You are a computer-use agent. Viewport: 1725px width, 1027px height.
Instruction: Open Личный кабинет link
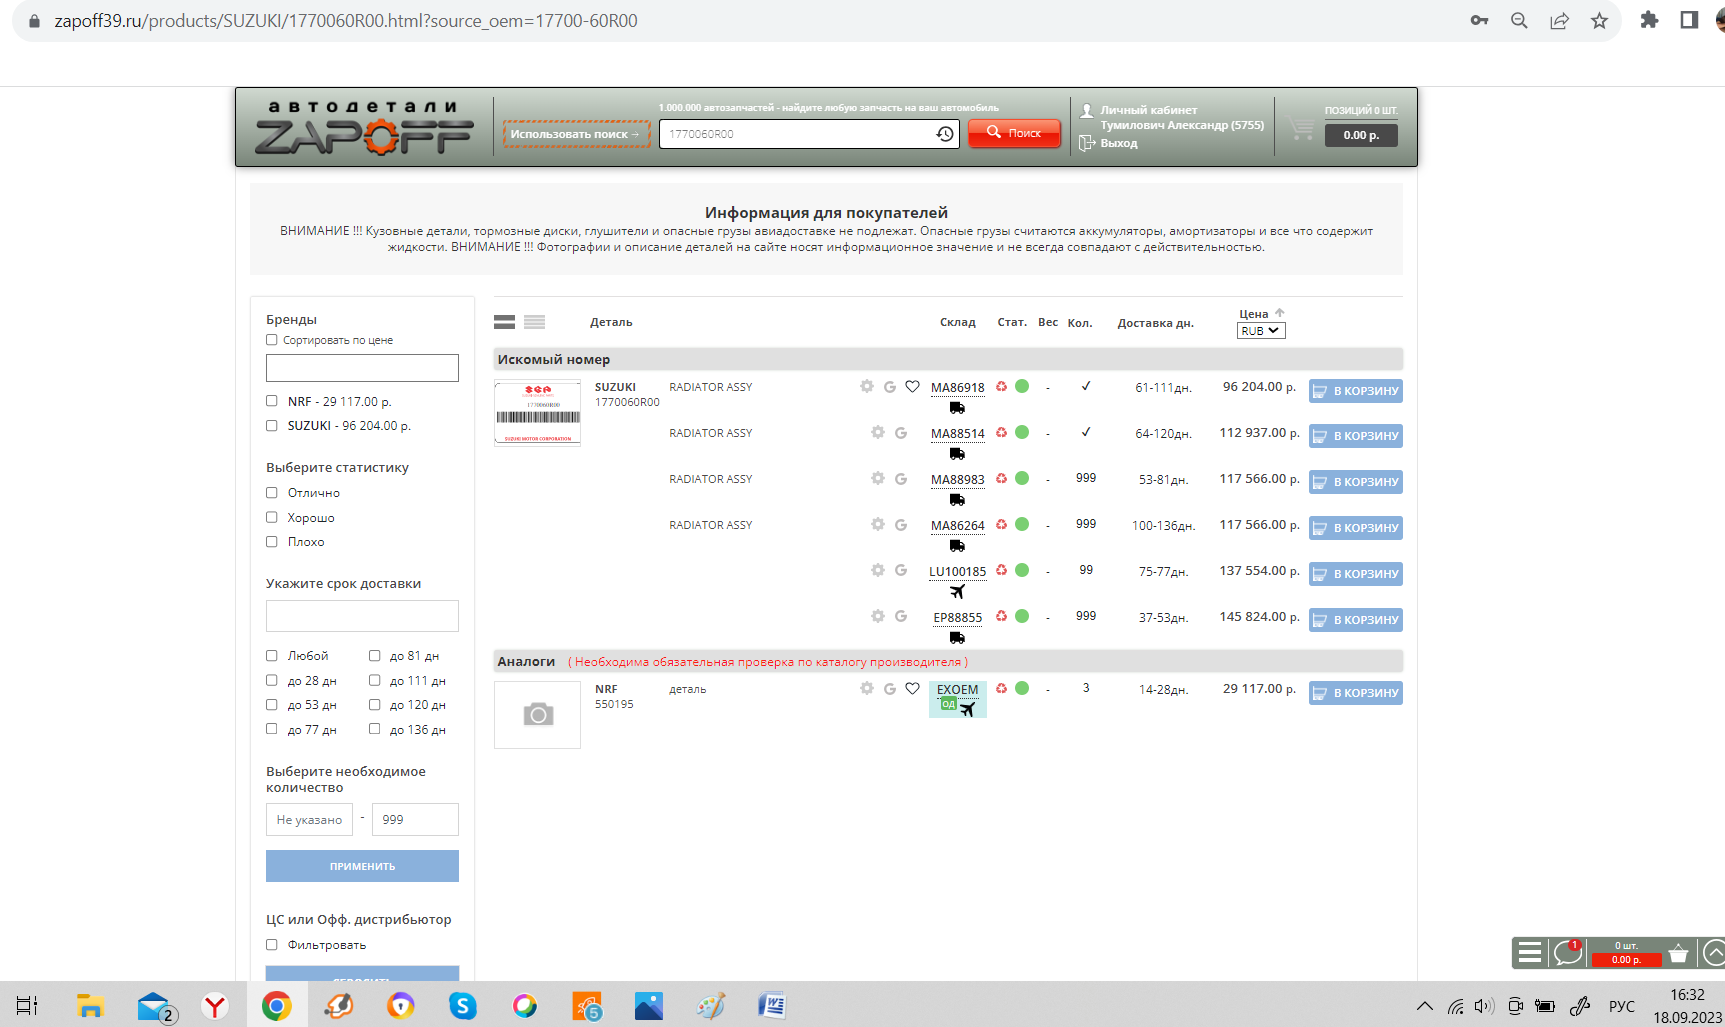point(1149,110)
